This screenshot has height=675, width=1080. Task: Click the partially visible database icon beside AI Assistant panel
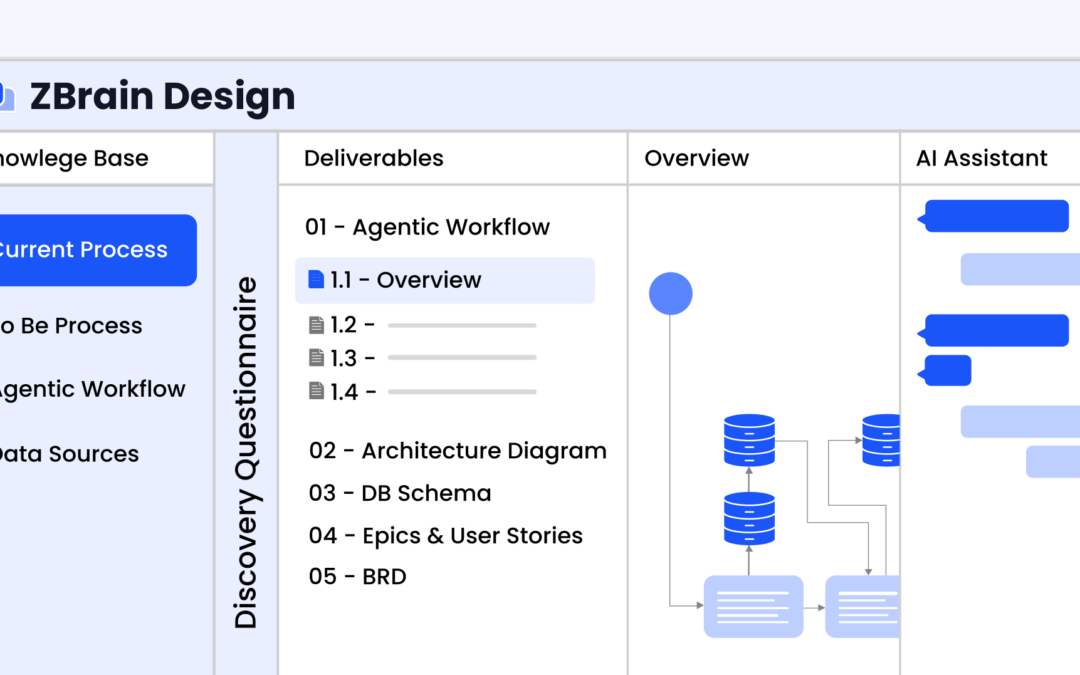click(881, 440)
